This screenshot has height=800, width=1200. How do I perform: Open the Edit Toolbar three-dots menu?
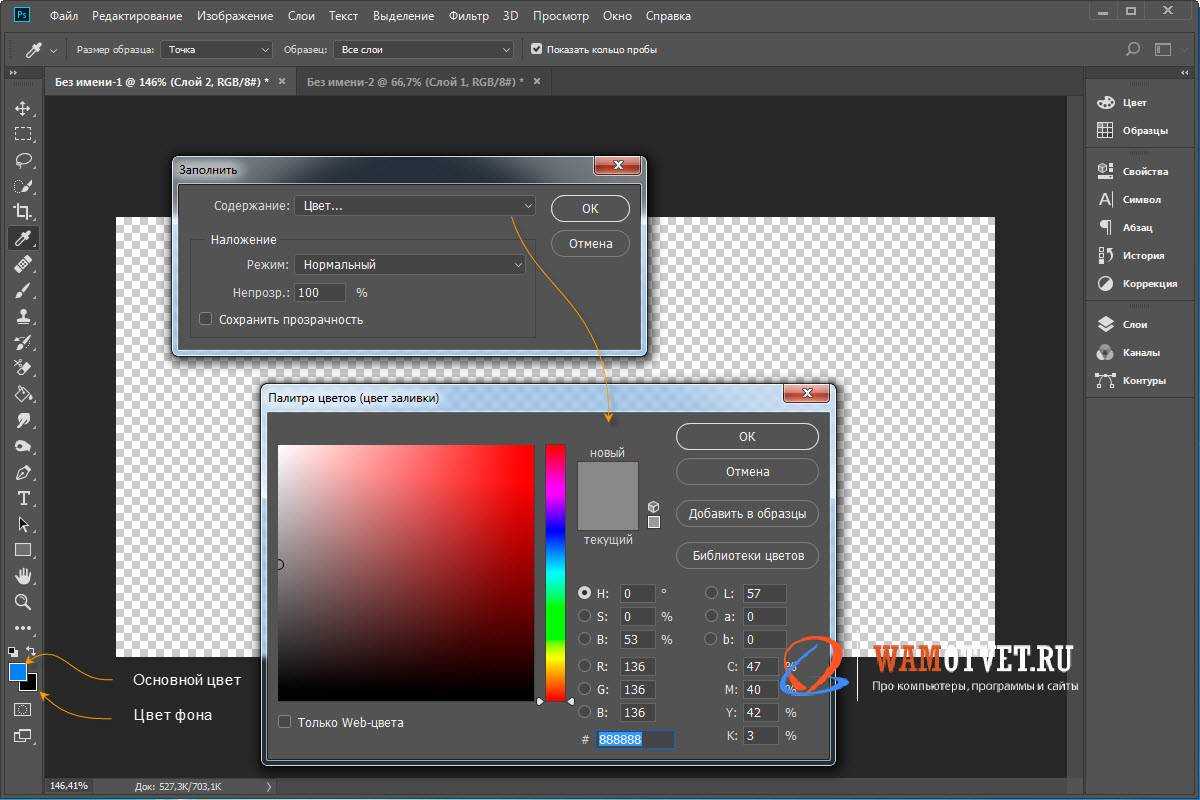[x=22, y=628]
